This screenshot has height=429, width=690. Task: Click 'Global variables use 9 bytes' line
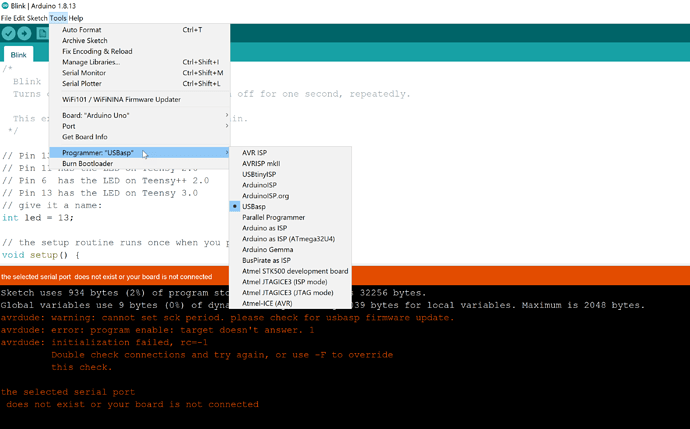323,305
